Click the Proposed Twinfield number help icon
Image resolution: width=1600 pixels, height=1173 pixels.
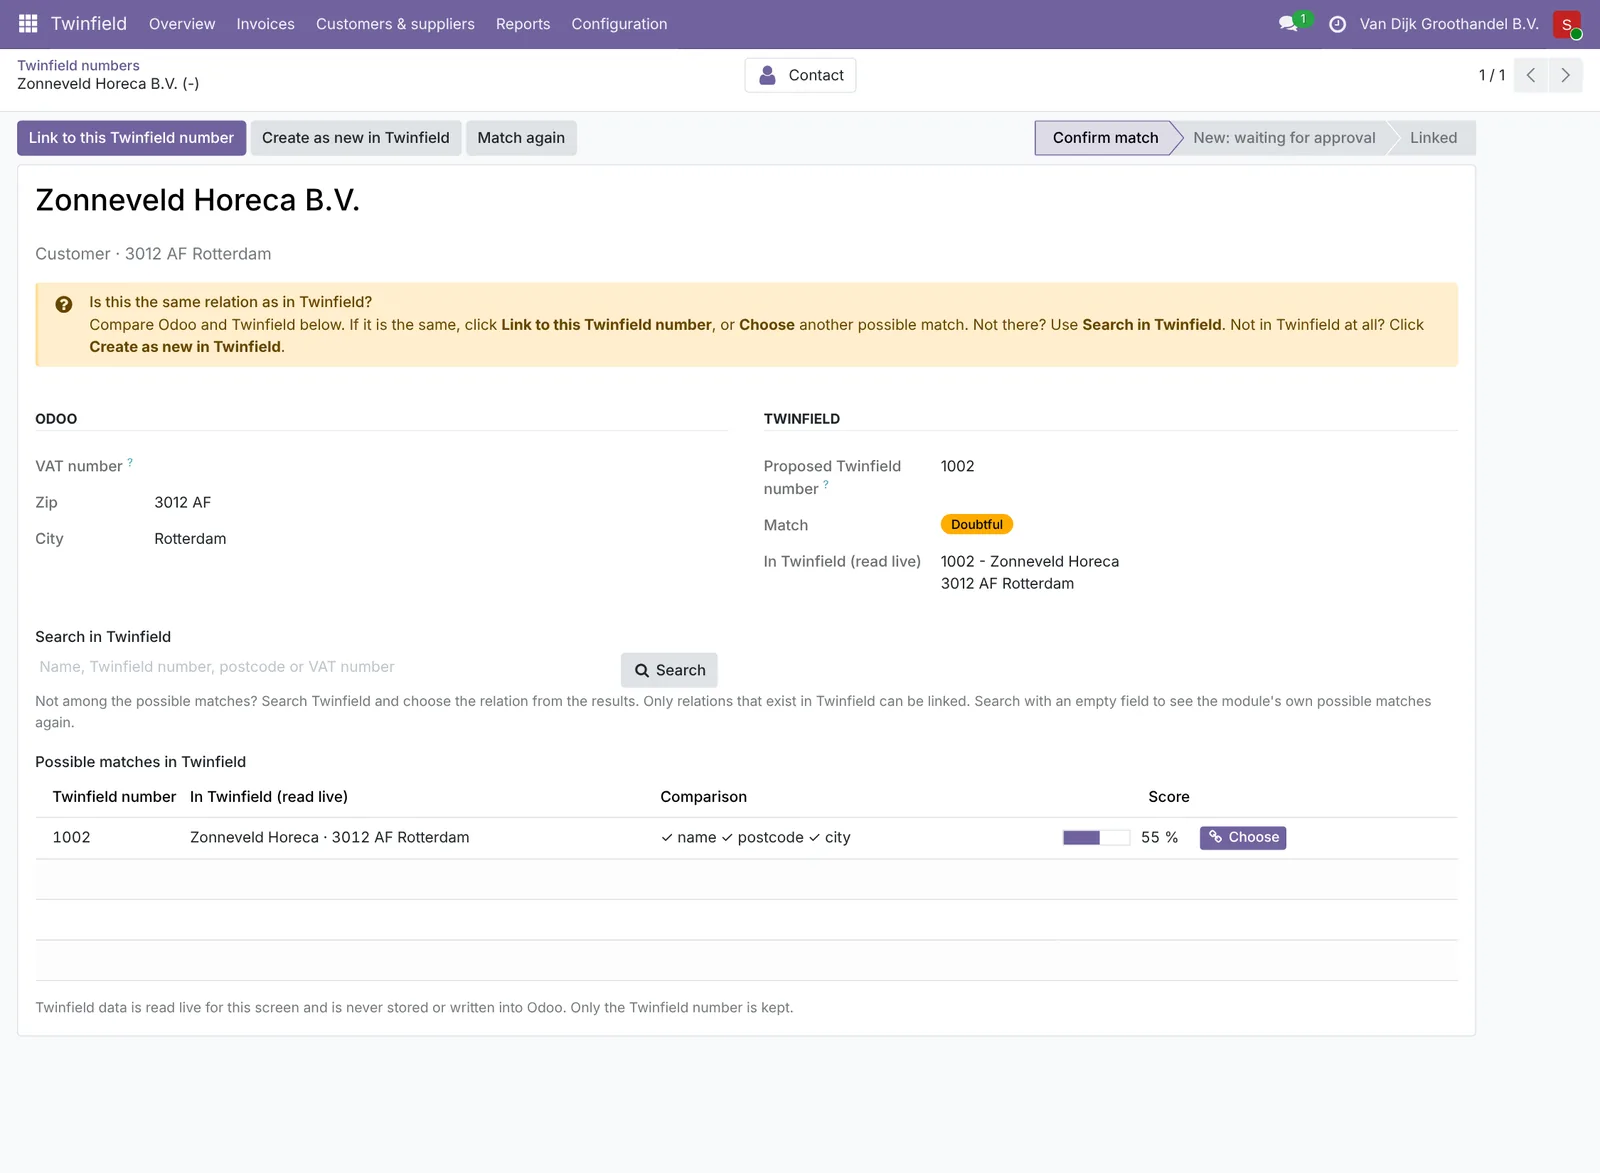[x=826, y=484]
